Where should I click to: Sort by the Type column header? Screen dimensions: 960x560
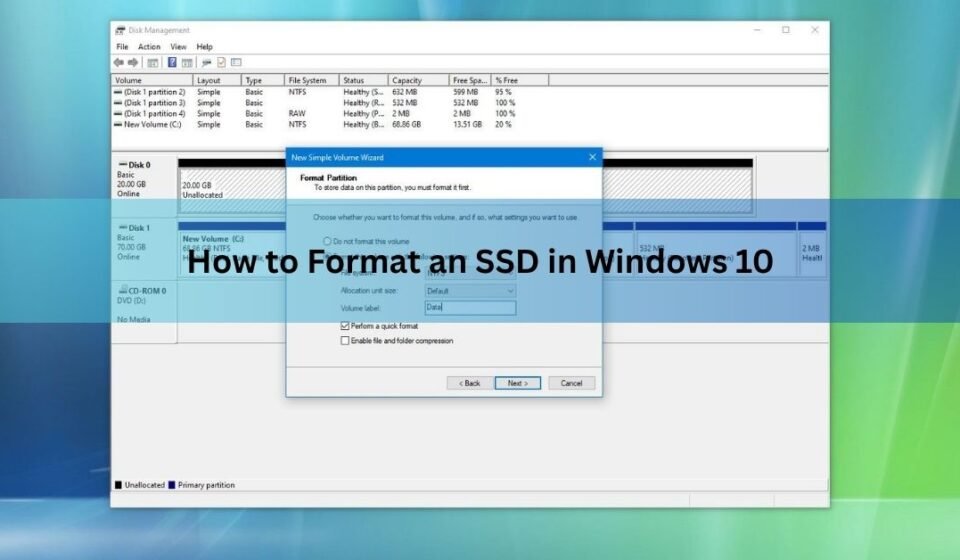click(x=263, y=80)
